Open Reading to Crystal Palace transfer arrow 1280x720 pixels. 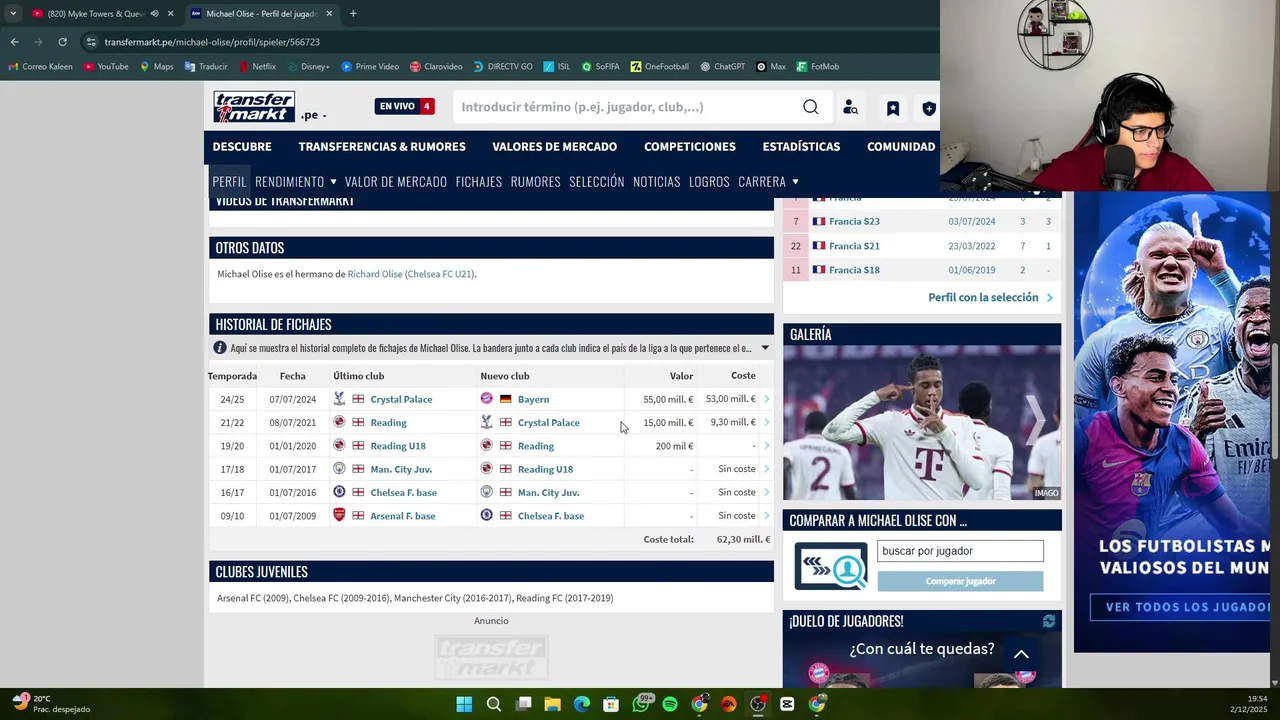click(x=766, y=422)
